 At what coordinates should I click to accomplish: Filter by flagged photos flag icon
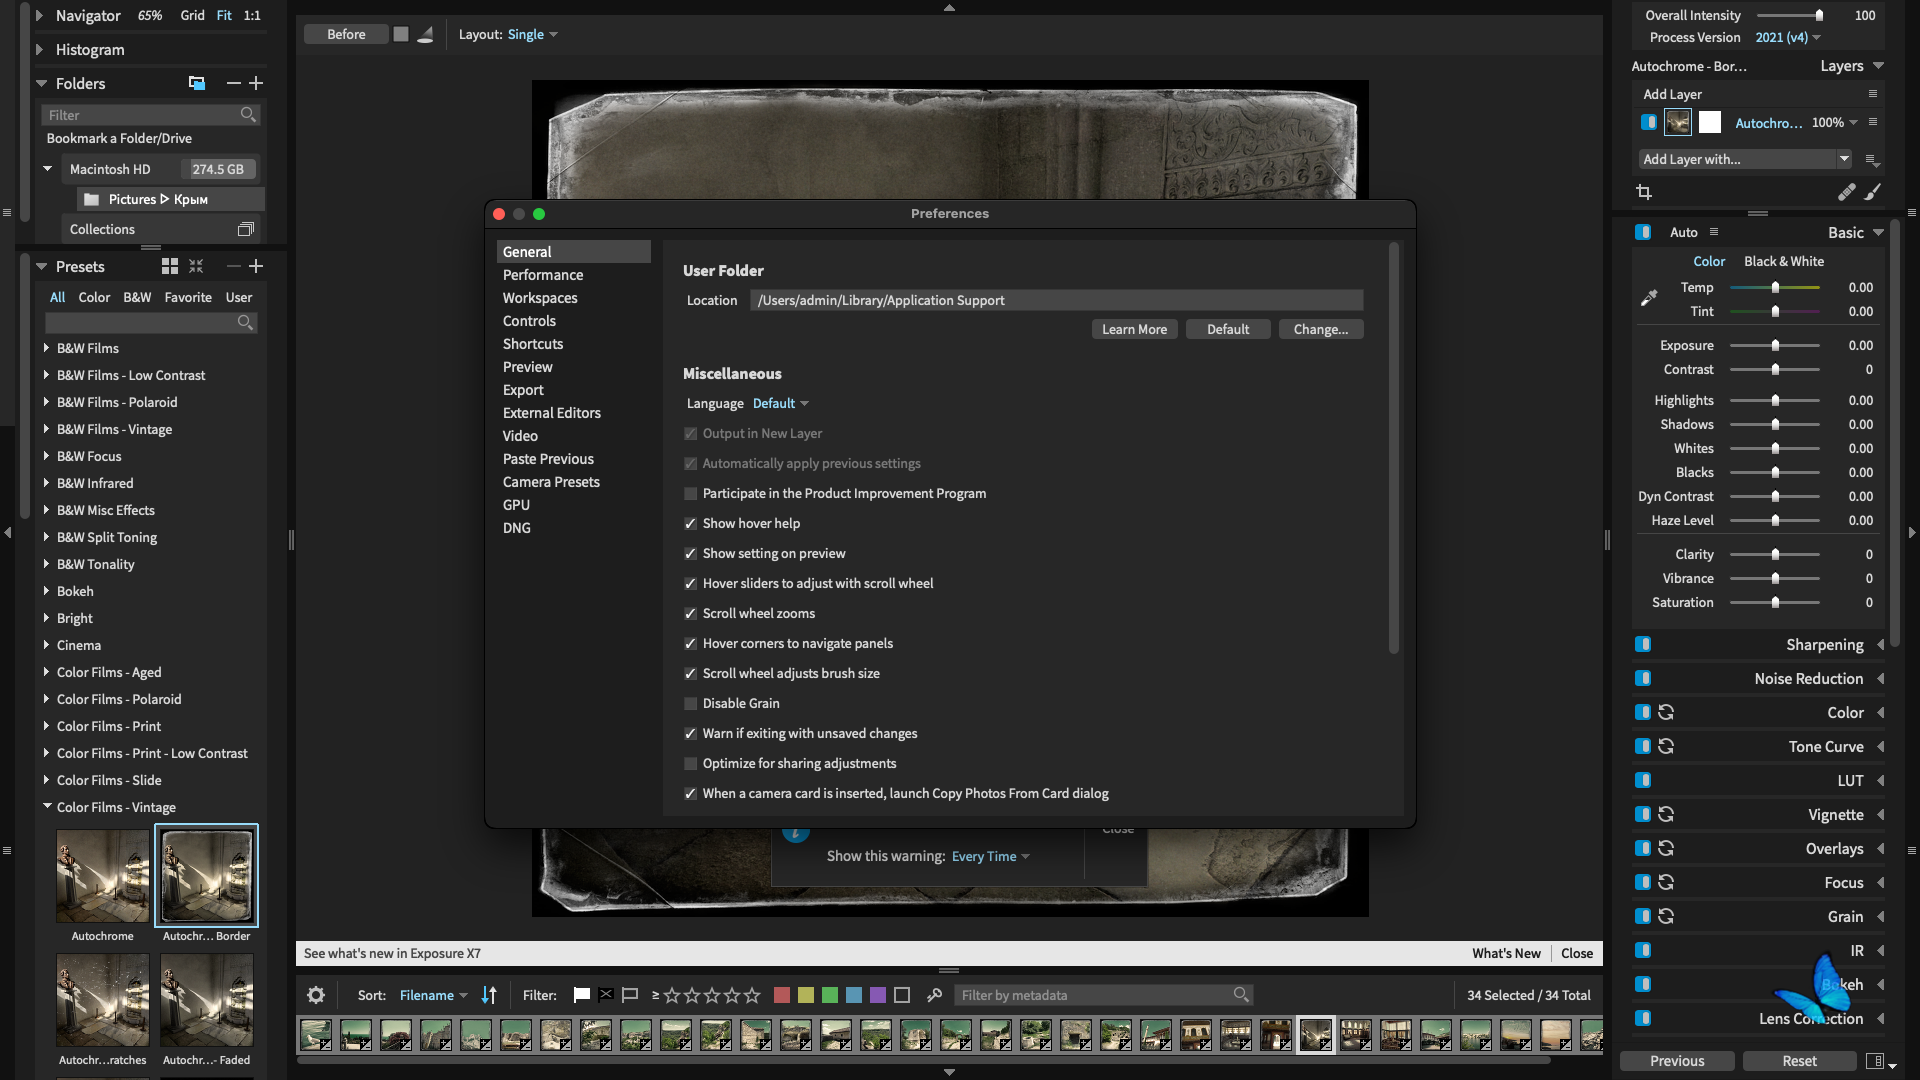(582, 995)
